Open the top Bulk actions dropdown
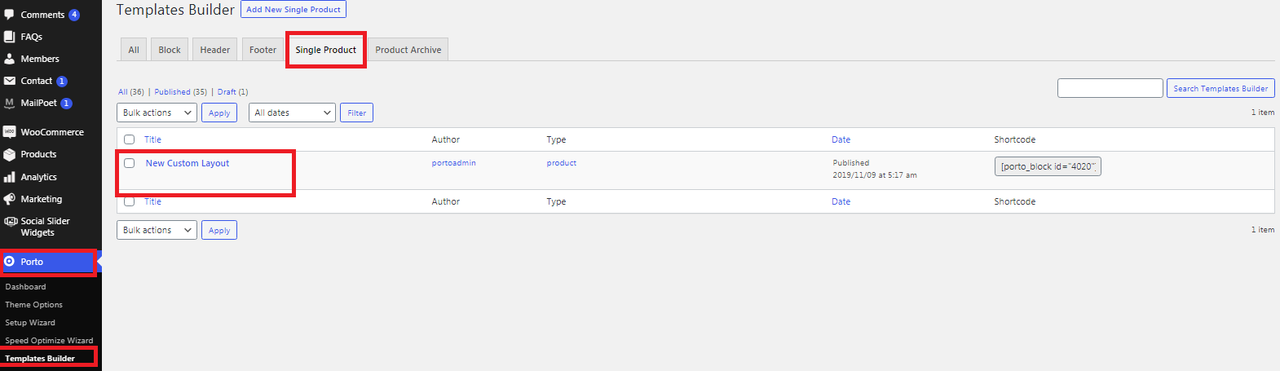The width and height of the screenshot is (1280, 371). pyautogui.click(x=157, y=113)
